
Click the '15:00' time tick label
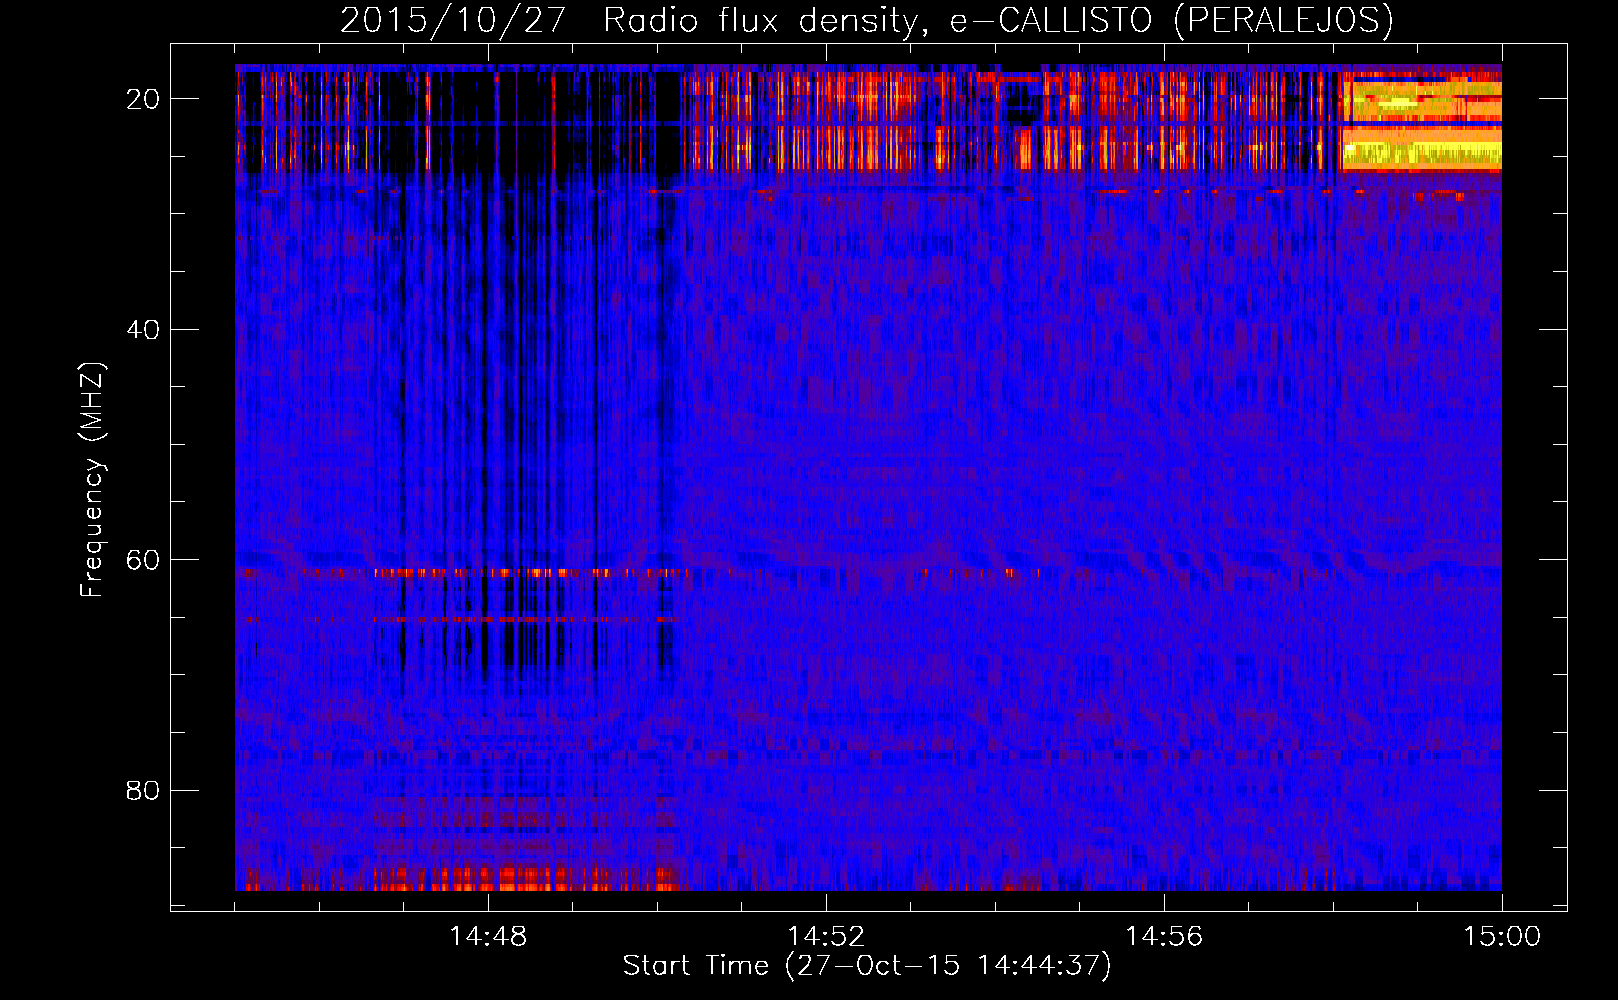click(x=1502, y=937)
